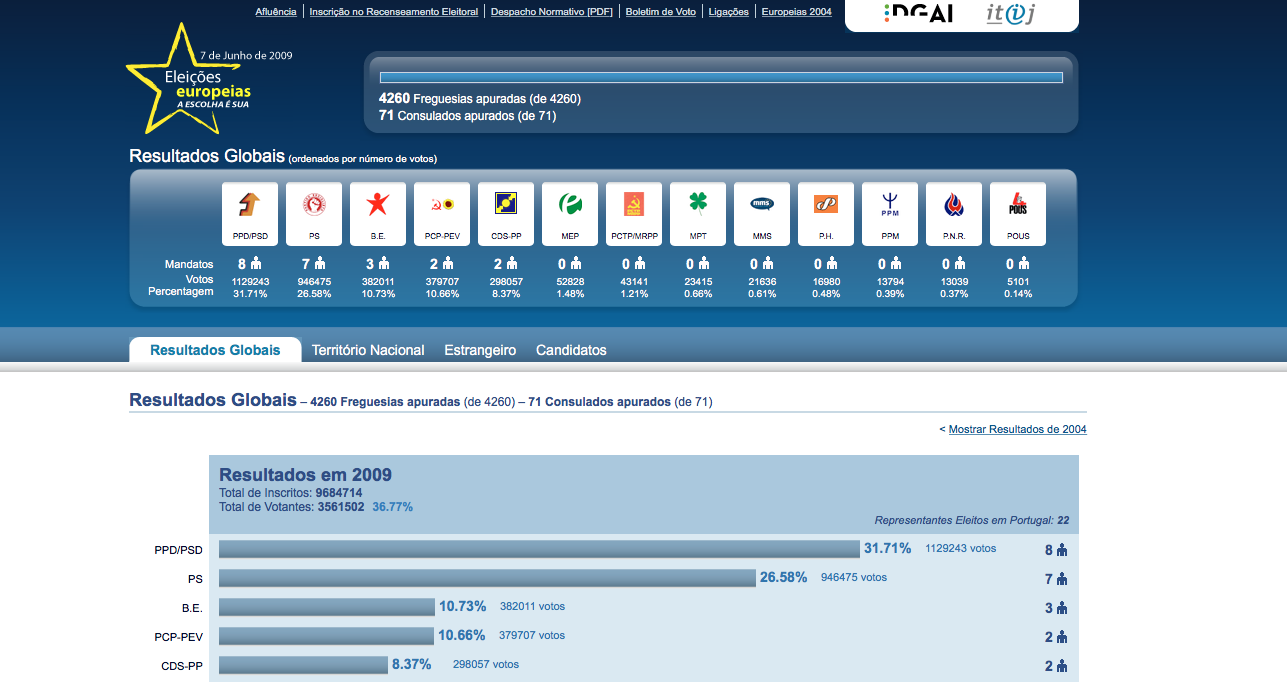Click the counting progress bar
Viewport: 1287px width, 682px height.
click(721, 77)
